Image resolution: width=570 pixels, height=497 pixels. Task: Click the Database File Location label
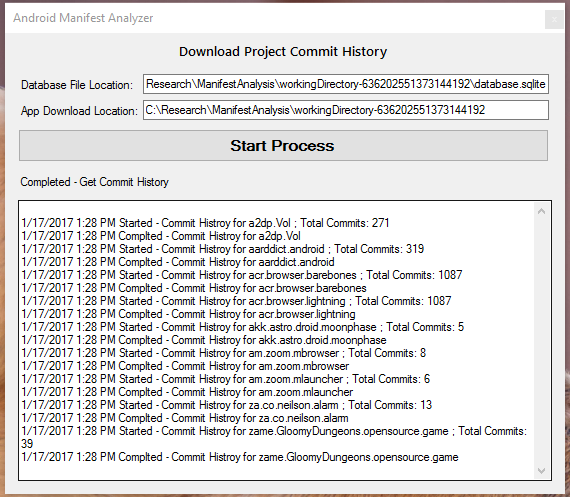(77, 85)
